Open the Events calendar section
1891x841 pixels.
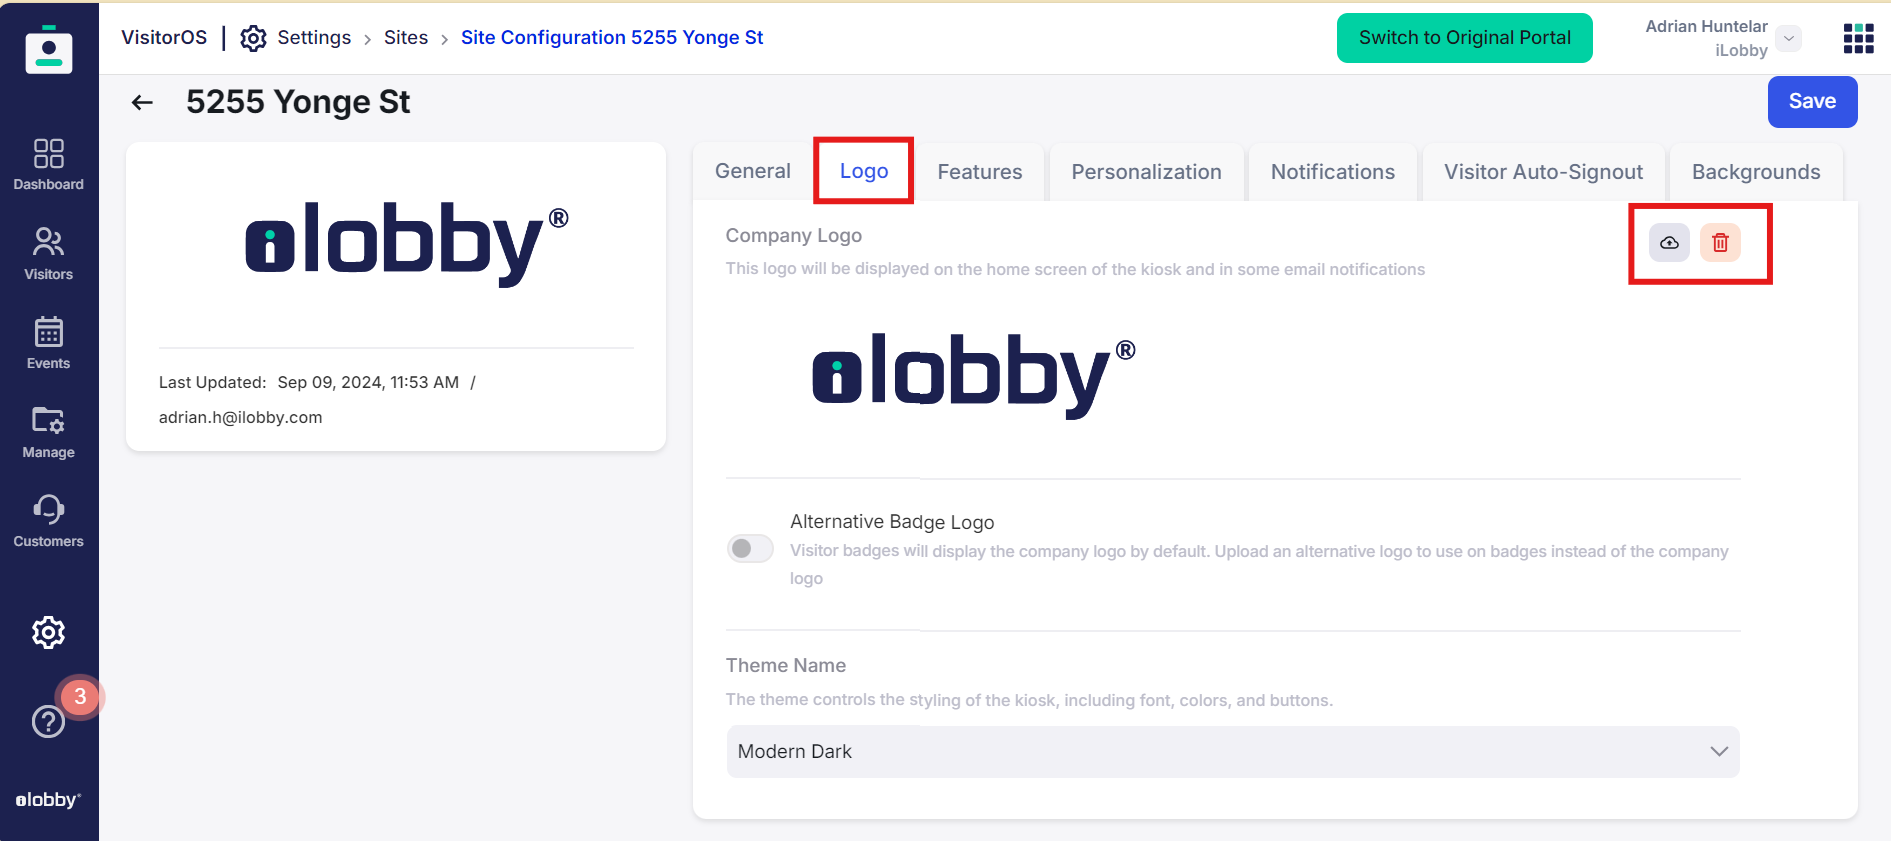pos(48,343)
